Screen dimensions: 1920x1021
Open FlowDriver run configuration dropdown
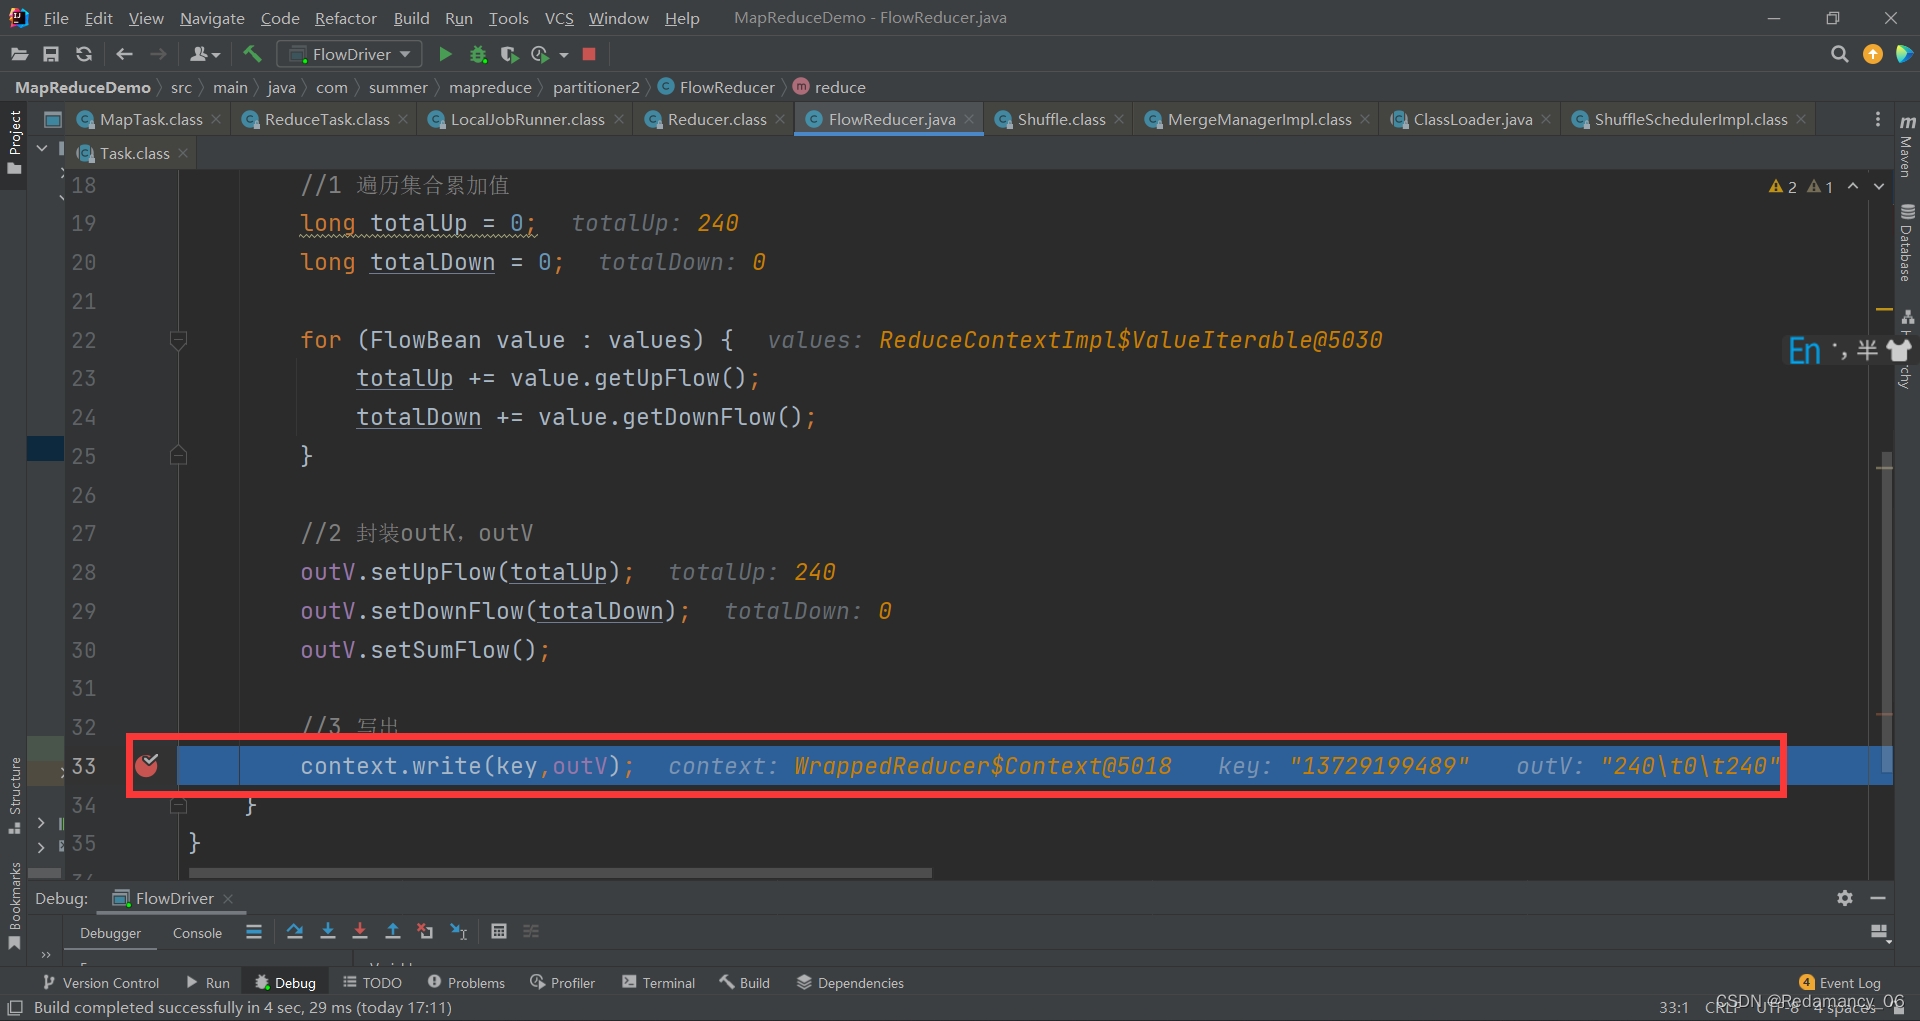[349, 54]
